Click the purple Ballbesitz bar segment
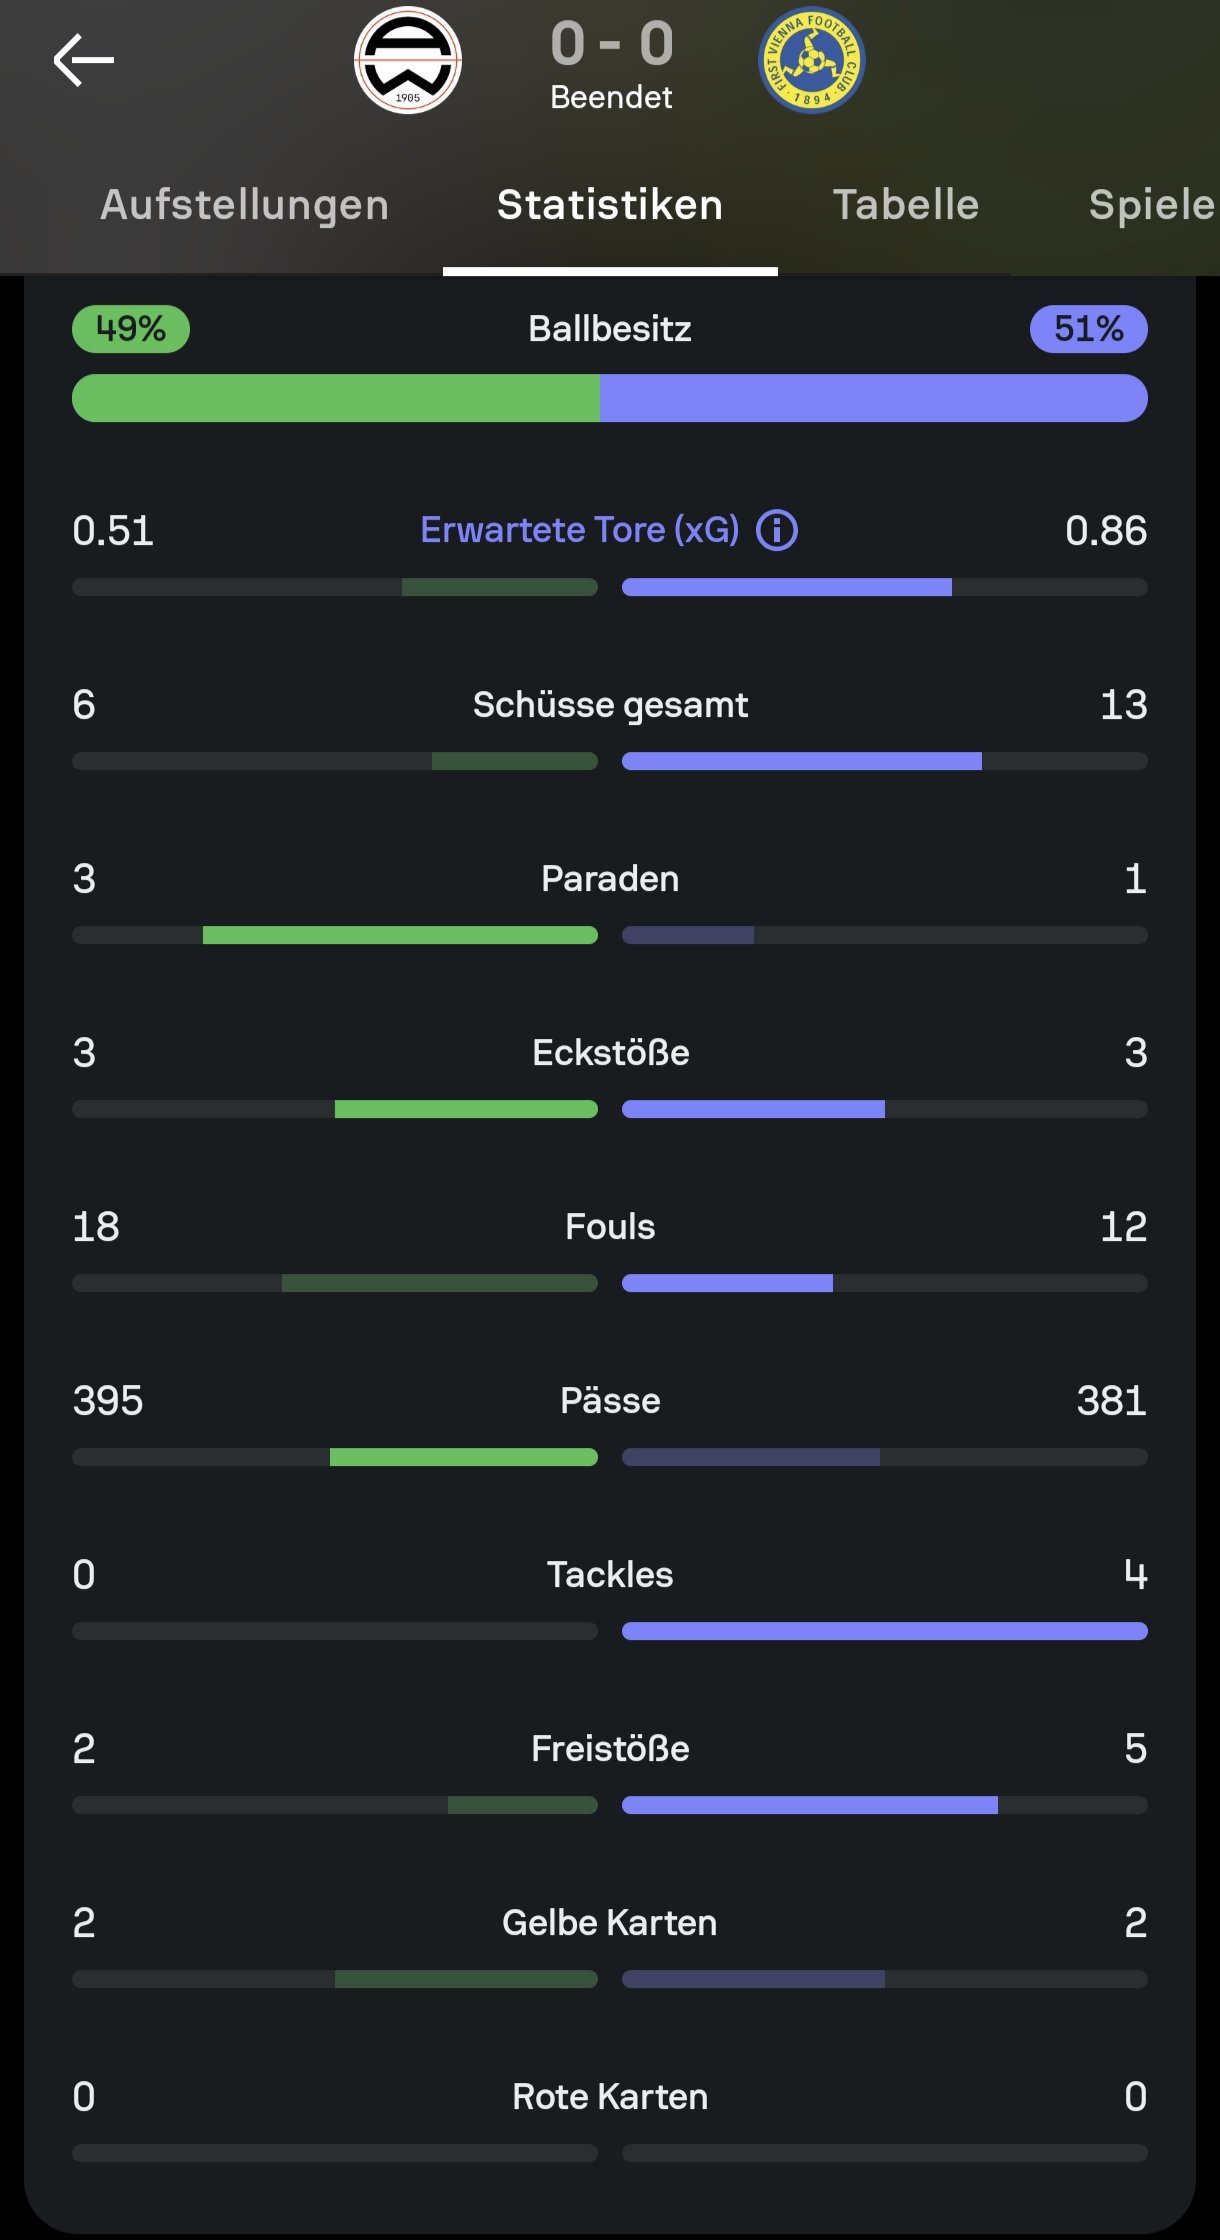 873,398
